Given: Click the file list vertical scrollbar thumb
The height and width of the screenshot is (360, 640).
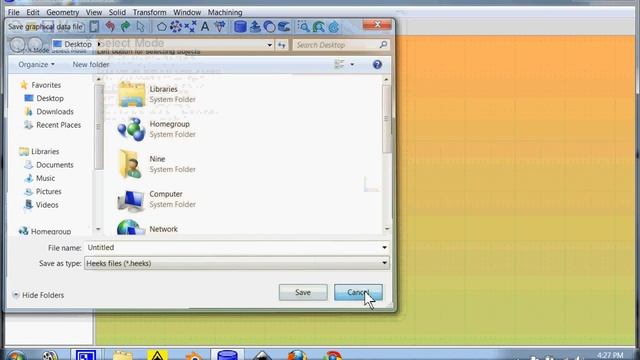Looking at the screenshot, I should 386,119.
